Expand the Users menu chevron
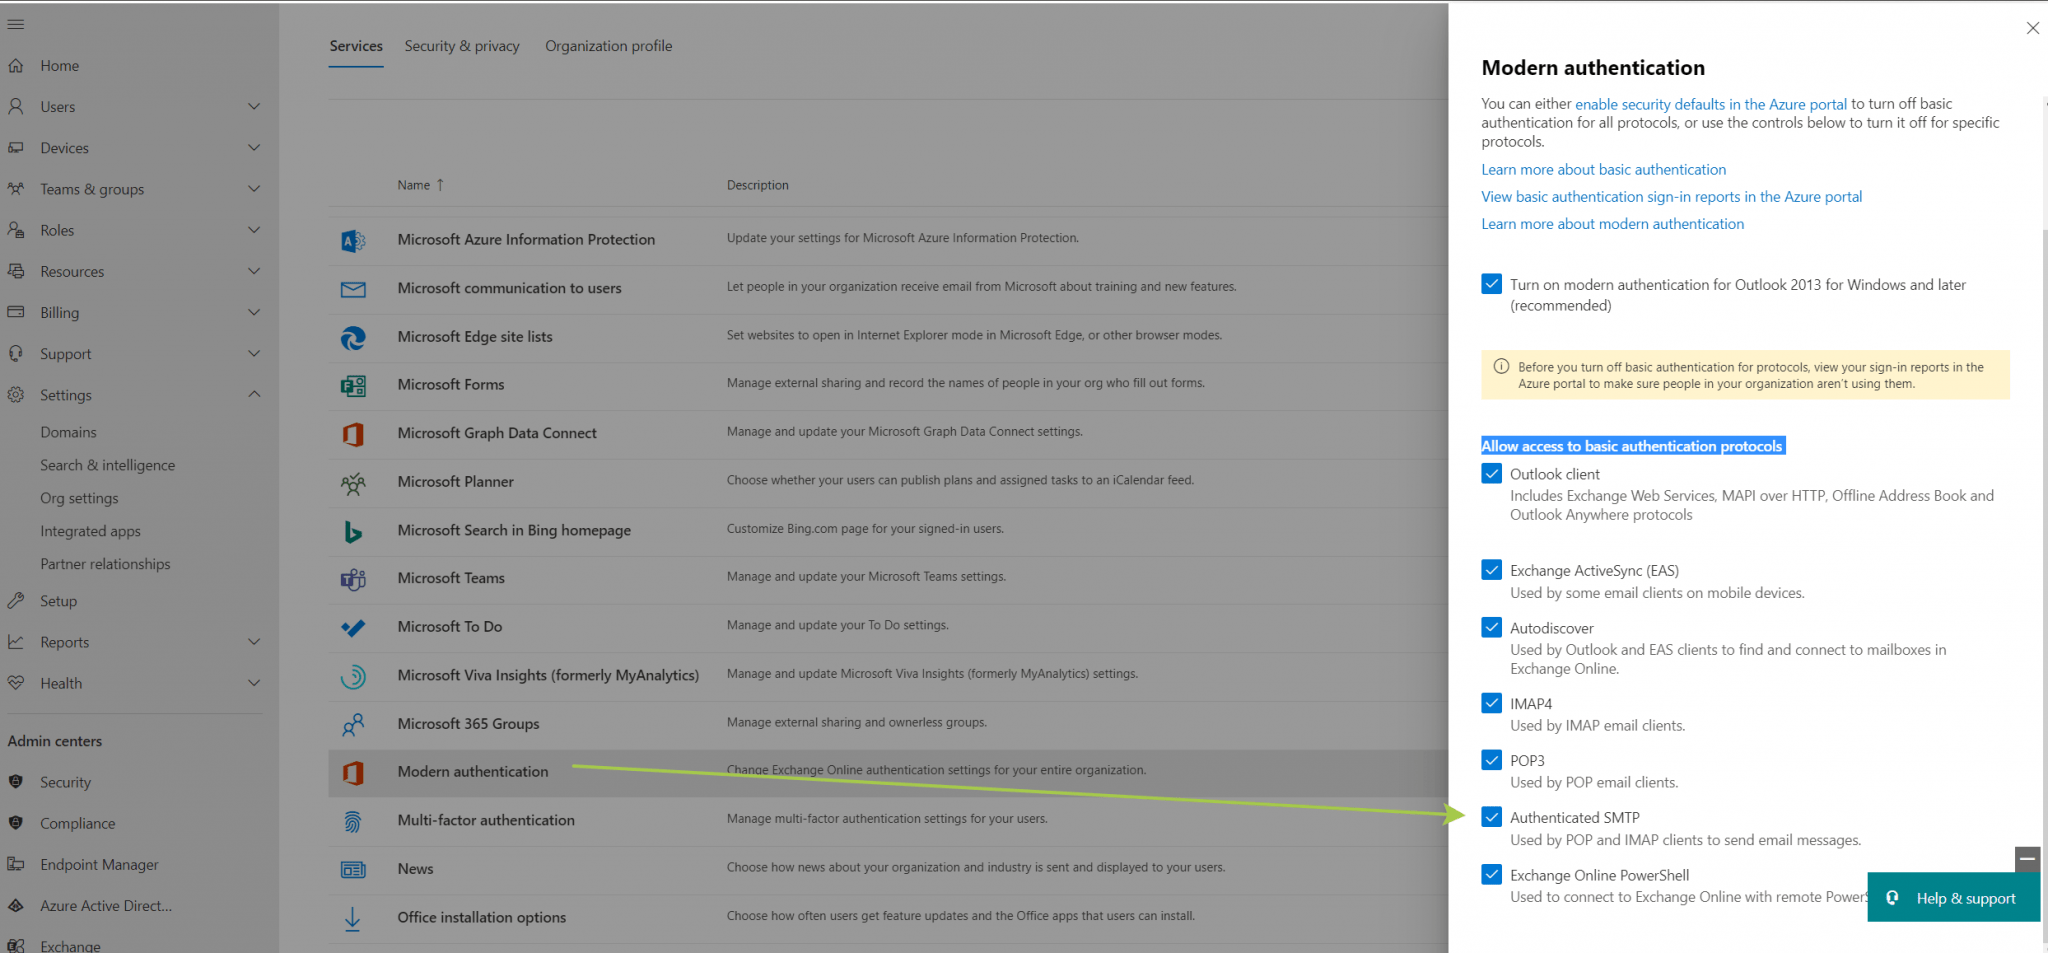The height and width of the screenshot is (953, 2048). point(254,106)
